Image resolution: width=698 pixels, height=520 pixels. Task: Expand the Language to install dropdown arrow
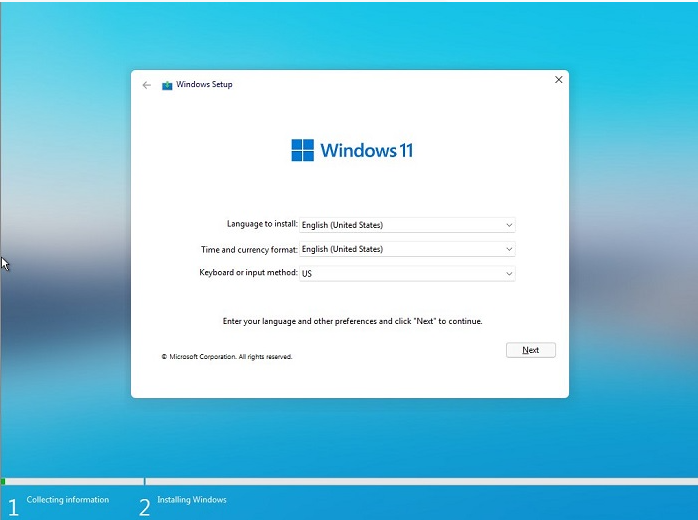[x=509, y=225]
